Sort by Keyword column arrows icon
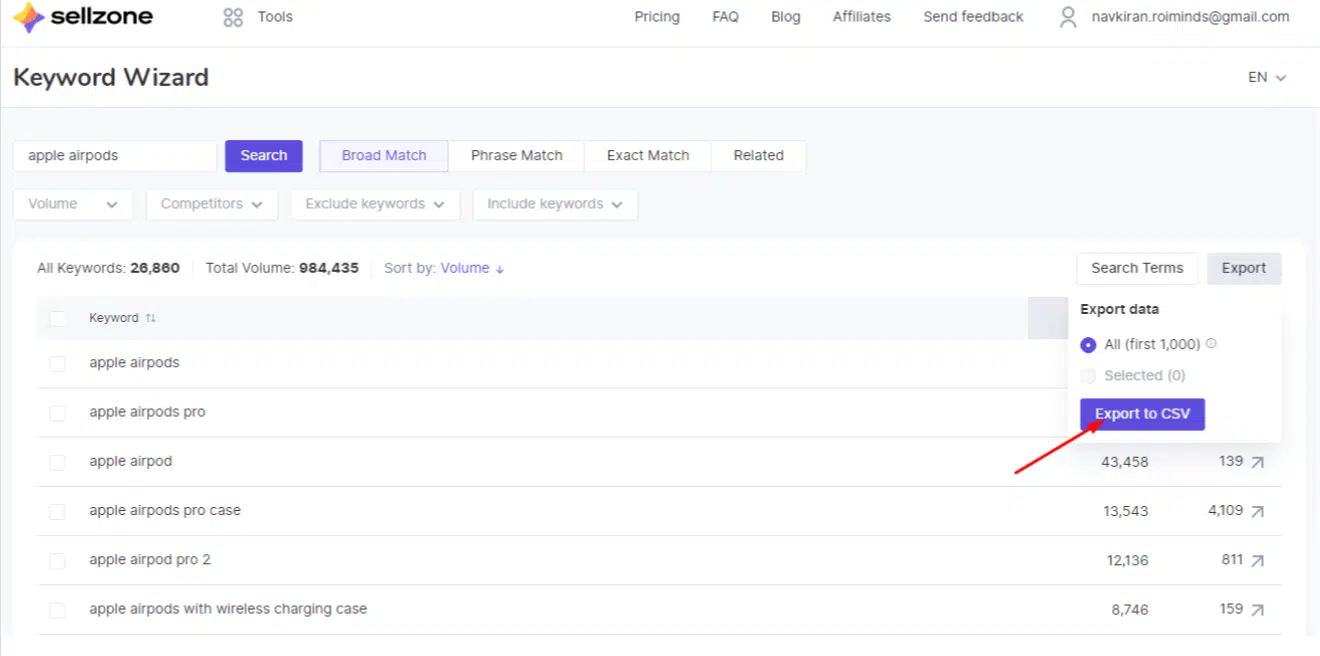Screen dimensions: 1320x656 (151, 318)
